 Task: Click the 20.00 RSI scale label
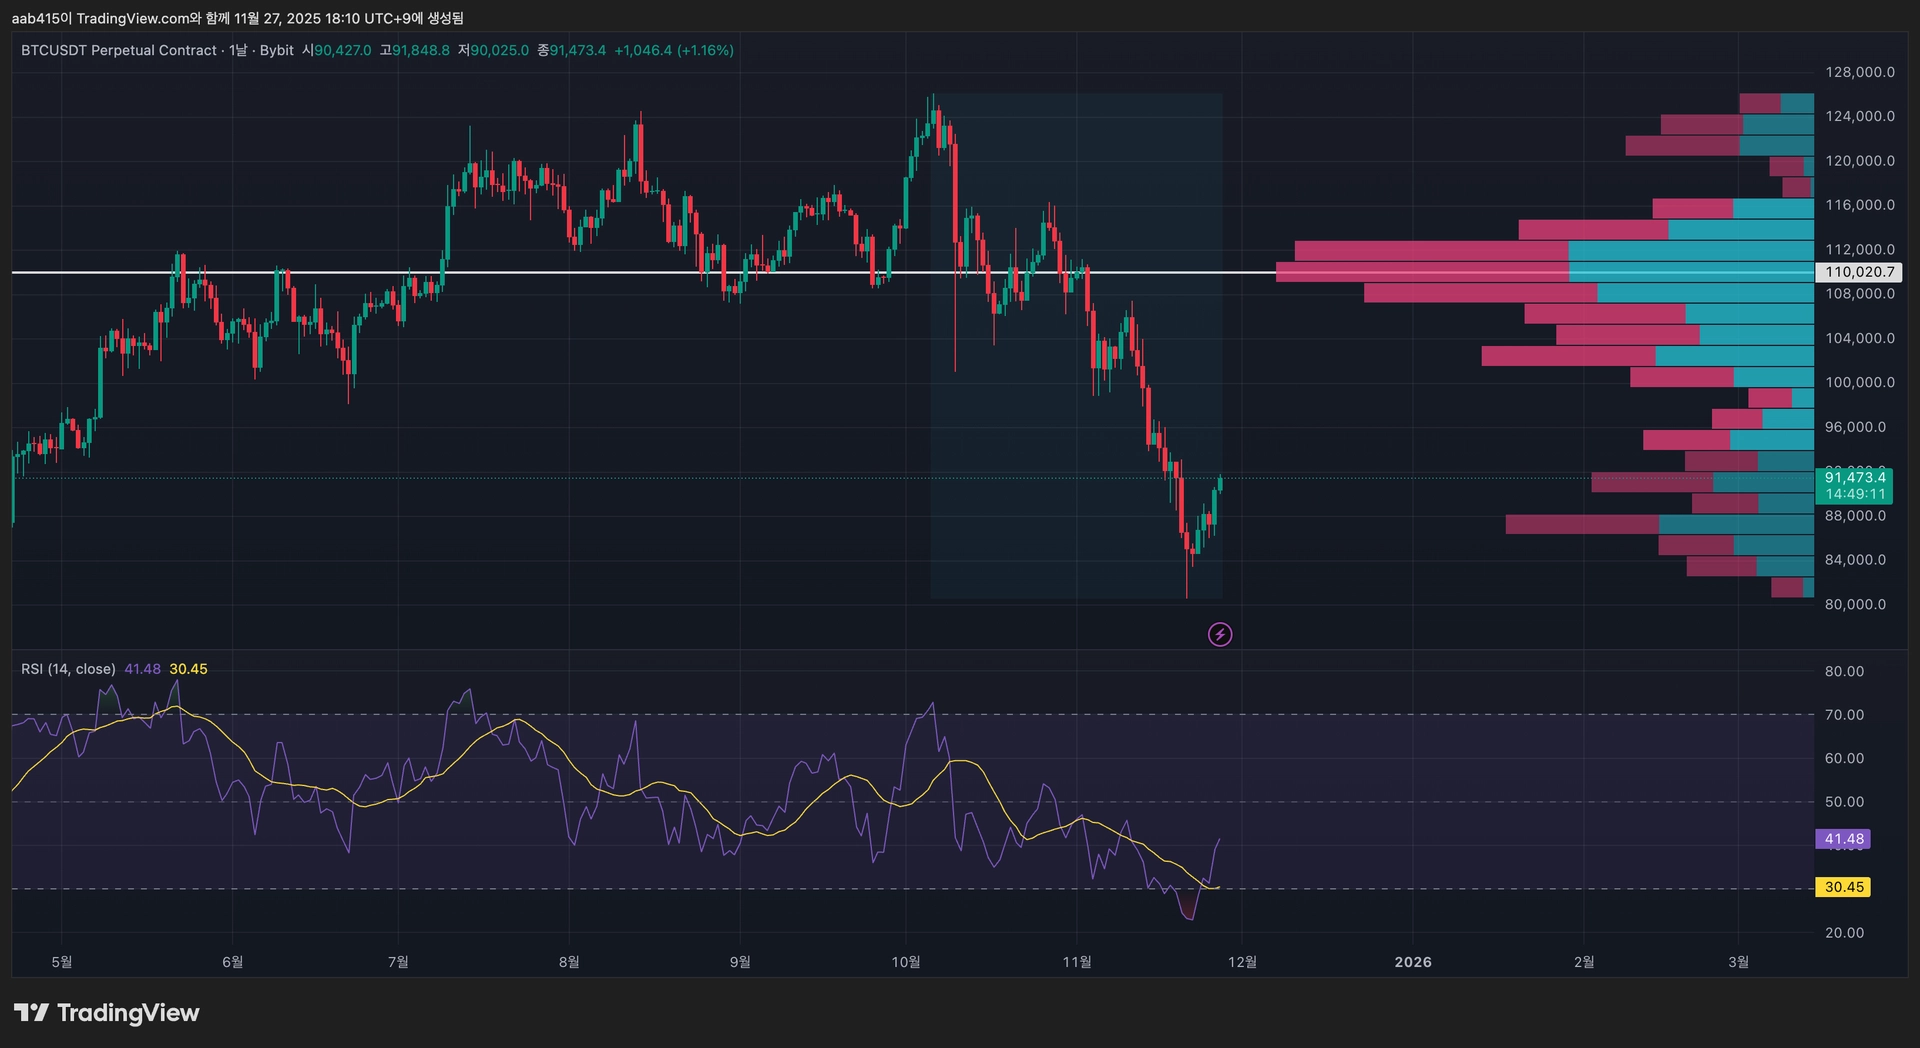pyautogui.click(x=1845, y=933)
